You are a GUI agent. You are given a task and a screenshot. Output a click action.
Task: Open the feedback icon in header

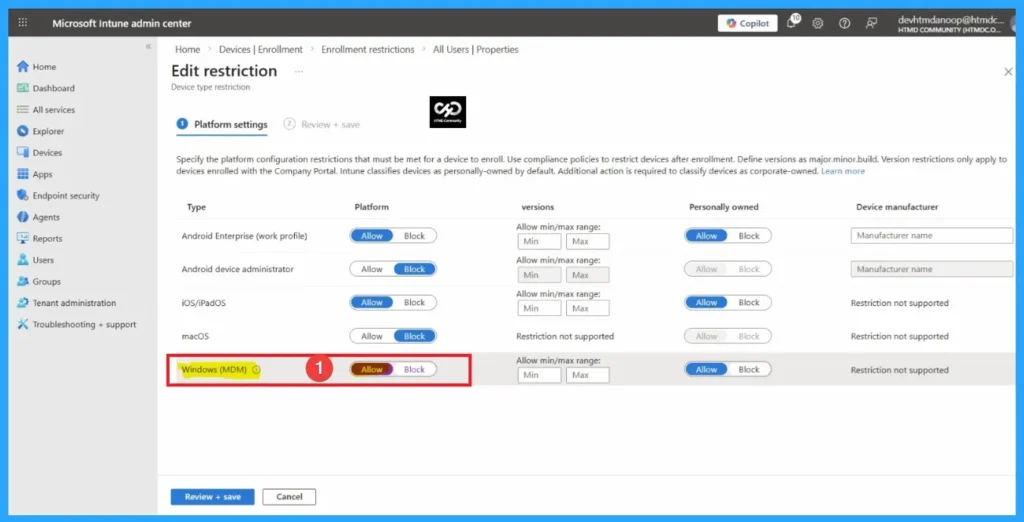coord(871,24)
